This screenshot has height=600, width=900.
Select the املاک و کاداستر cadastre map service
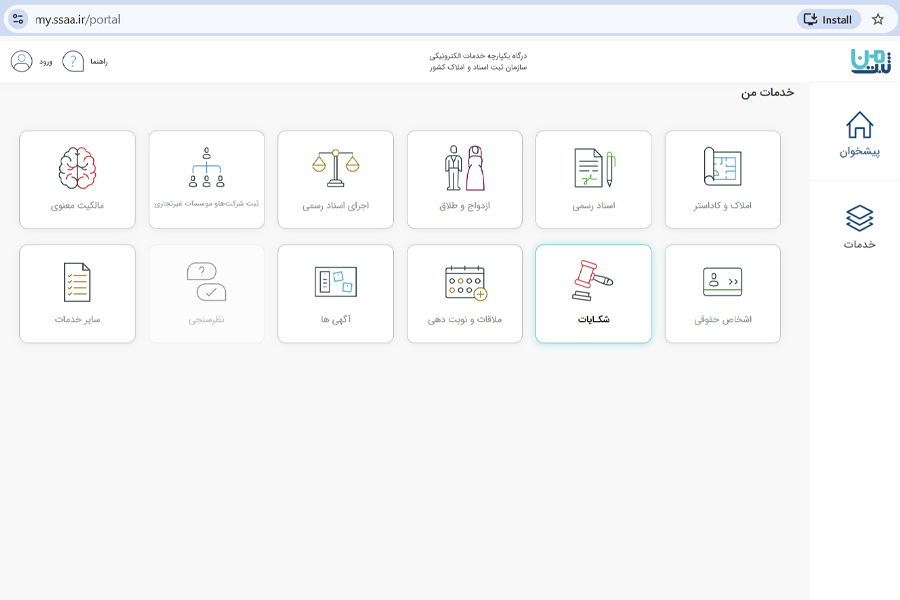pyautogui.click(x=722, y=179)
